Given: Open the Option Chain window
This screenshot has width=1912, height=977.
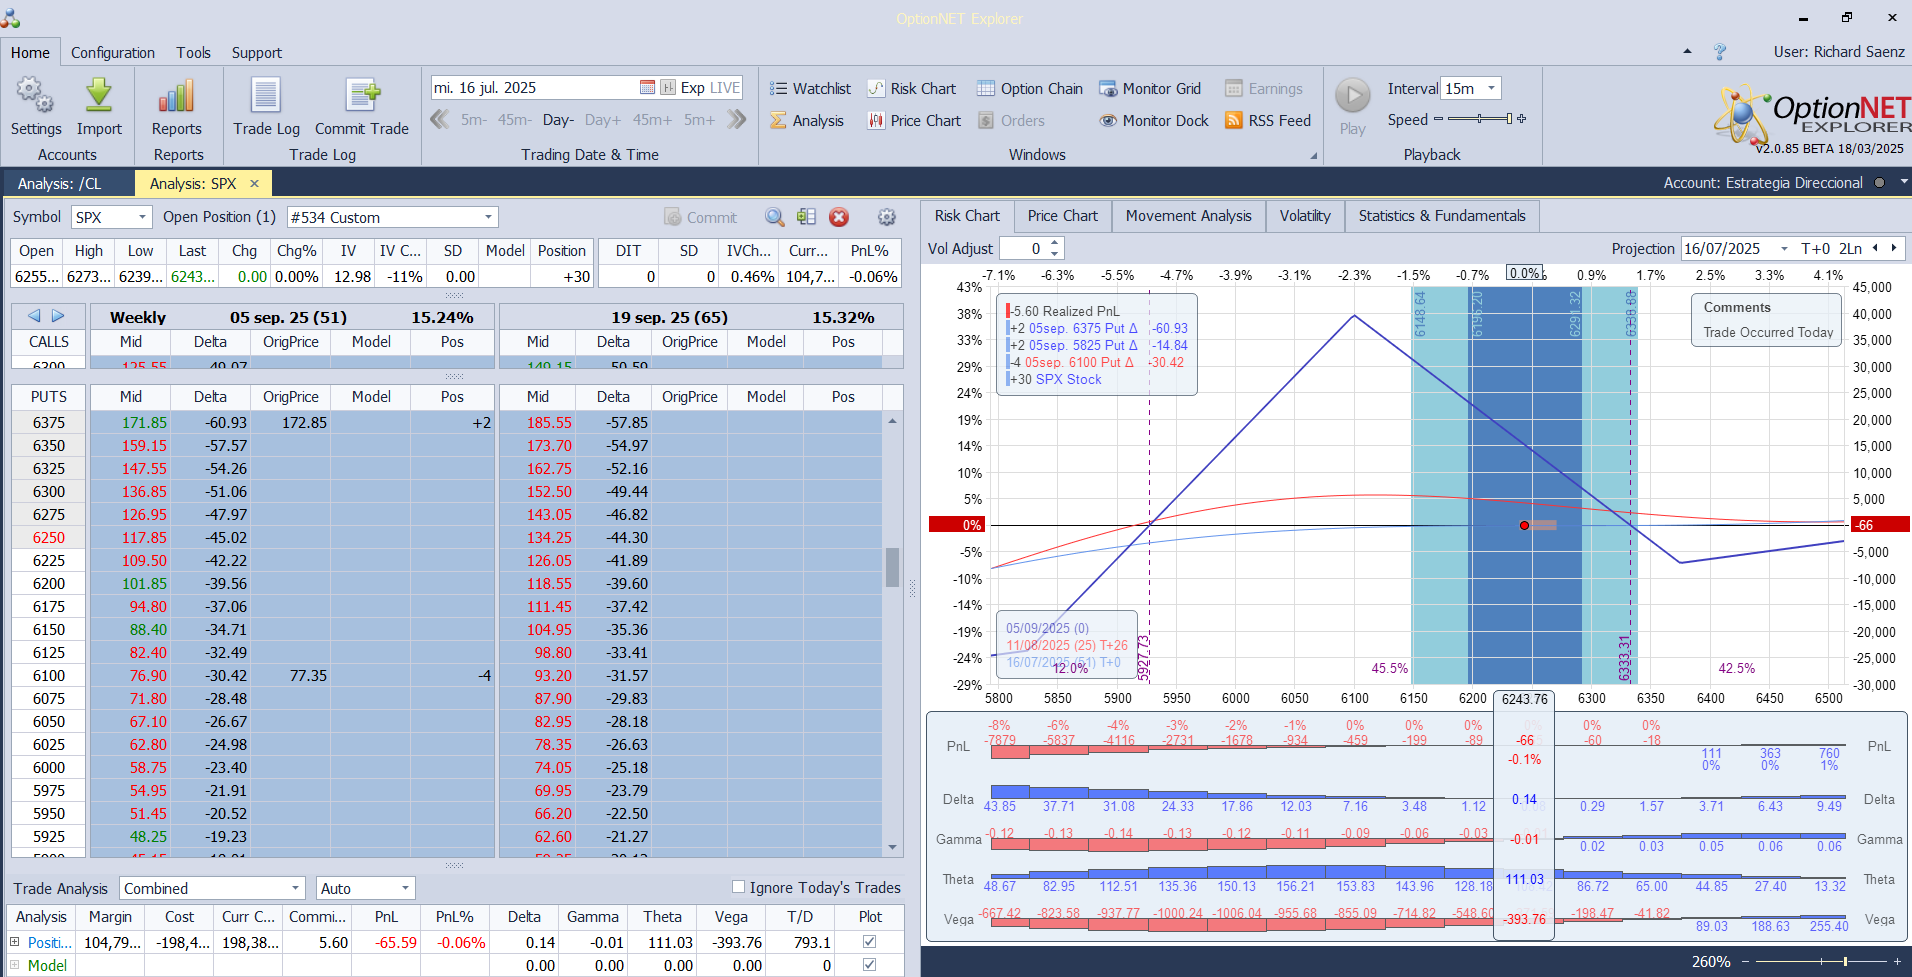Looking at the screenshot, I should point(1030,89).
